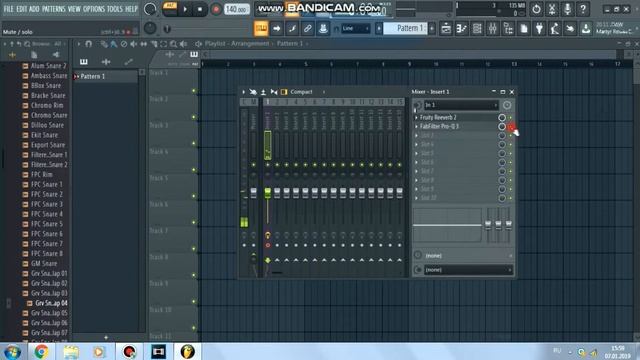Screen dimensions: 640x360
Task: Open empty Slot 3 arrow
Action: 416,136
